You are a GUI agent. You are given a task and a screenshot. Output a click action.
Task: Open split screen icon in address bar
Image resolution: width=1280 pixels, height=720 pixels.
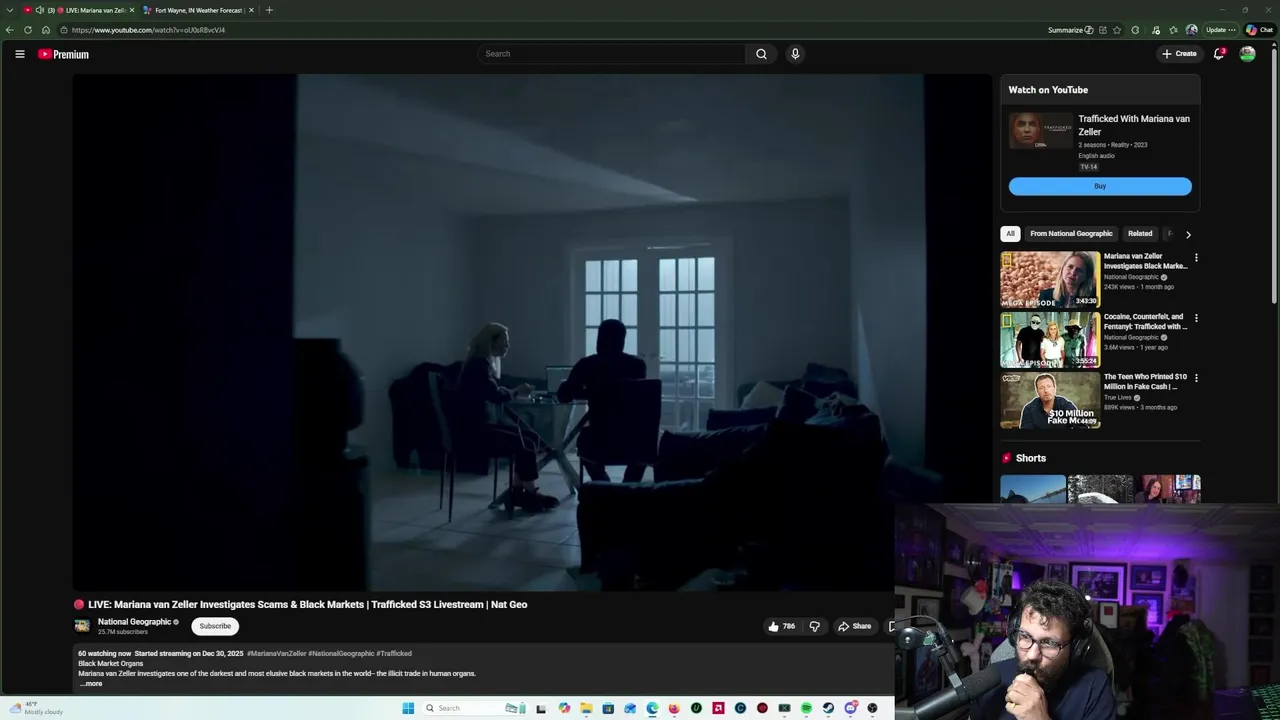tap(1103, 30)
